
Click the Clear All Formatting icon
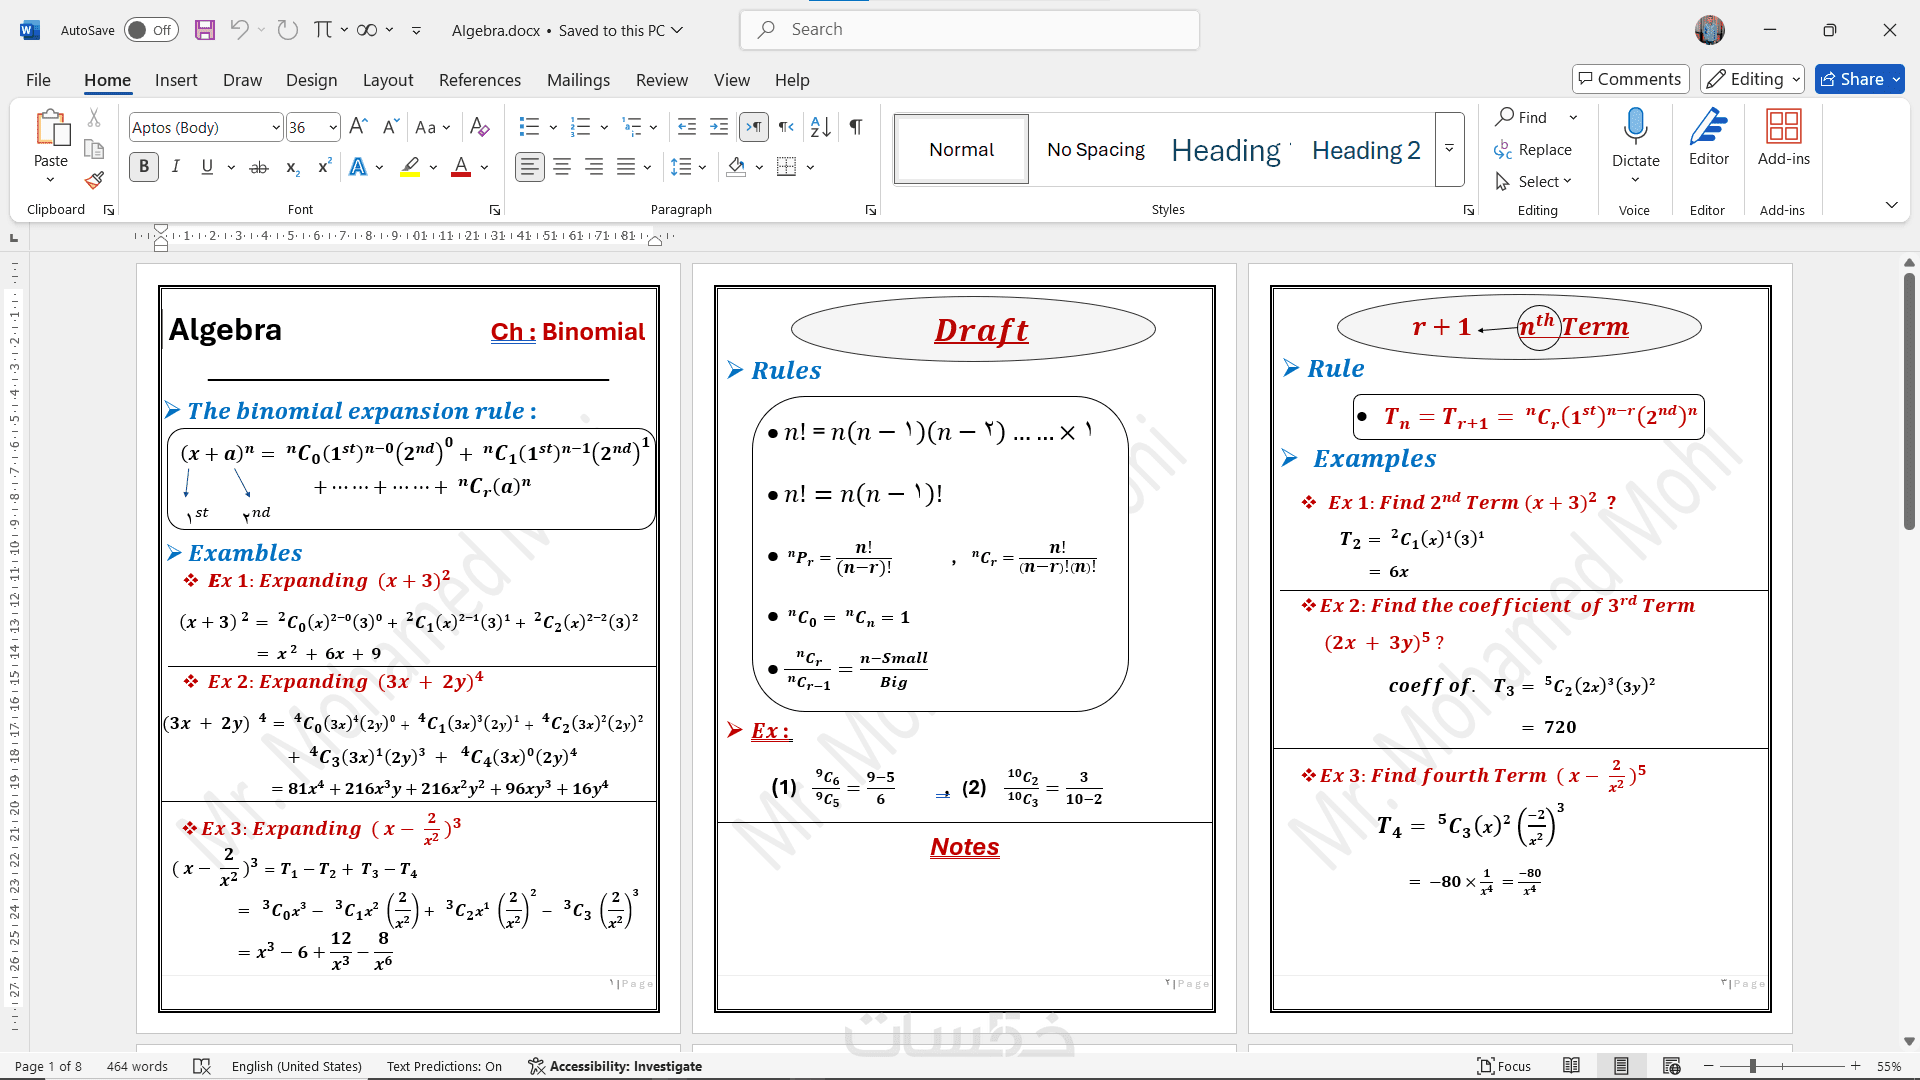[479, 127]
